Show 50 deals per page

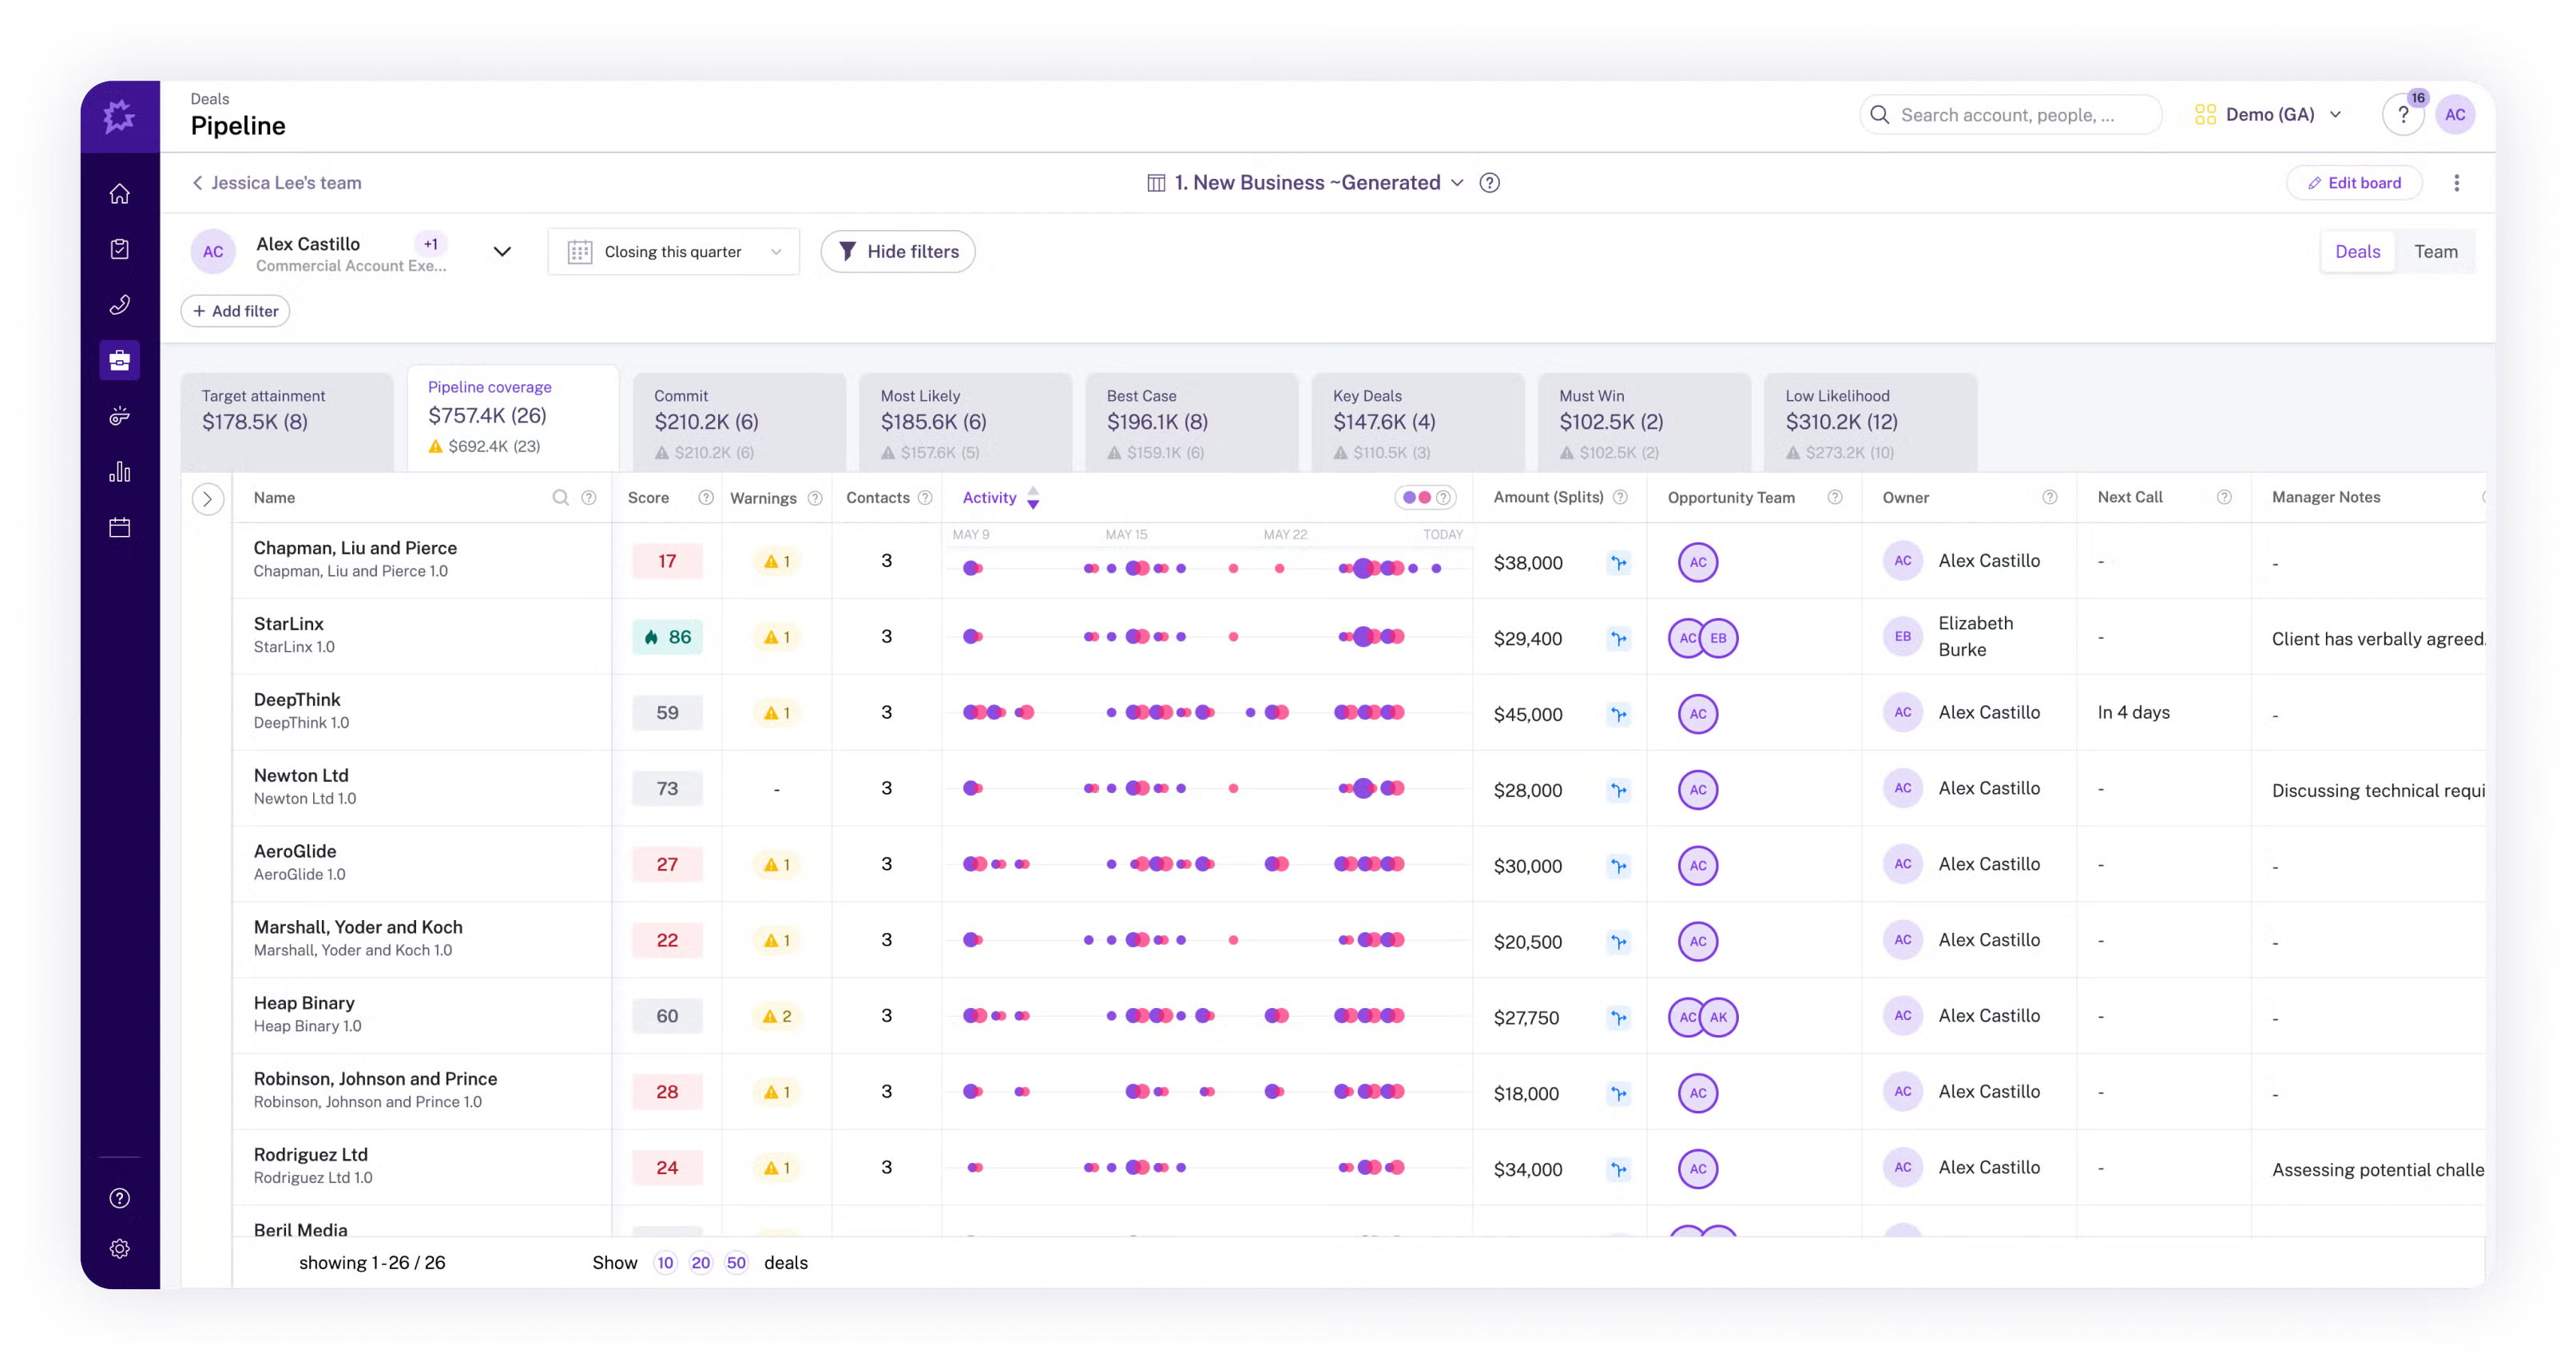pyautogui.click(x=736, y=1263)
